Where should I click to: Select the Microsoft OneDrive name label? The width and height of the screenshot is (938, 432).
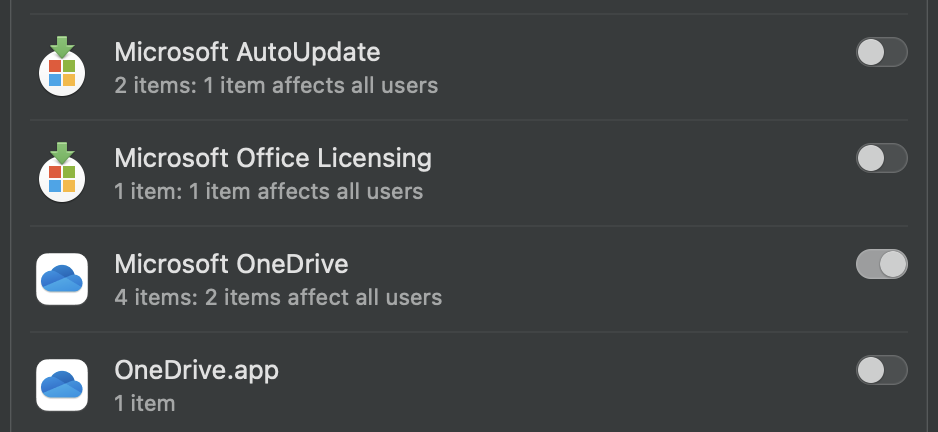(x=231, y=264)
